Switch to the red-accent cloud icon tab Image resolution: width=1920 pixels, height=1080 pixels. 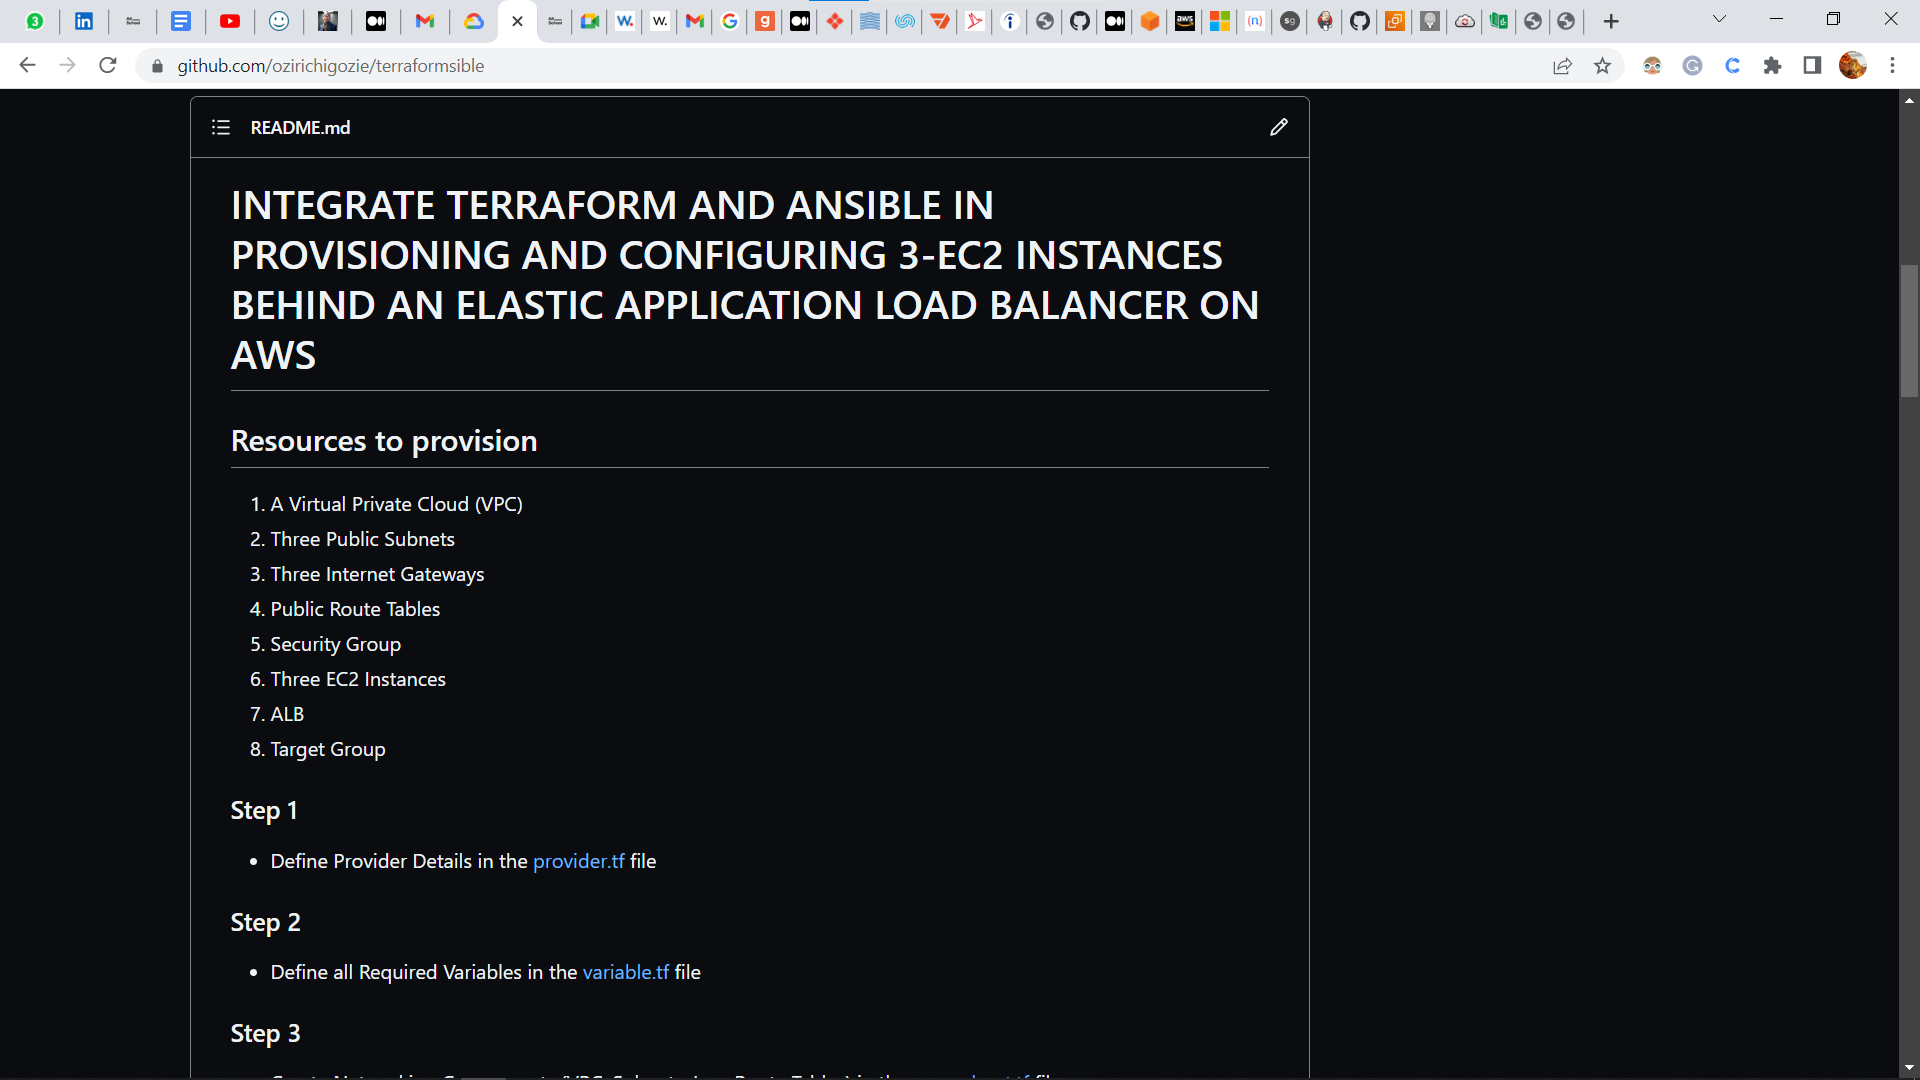tap(1465, 21)
